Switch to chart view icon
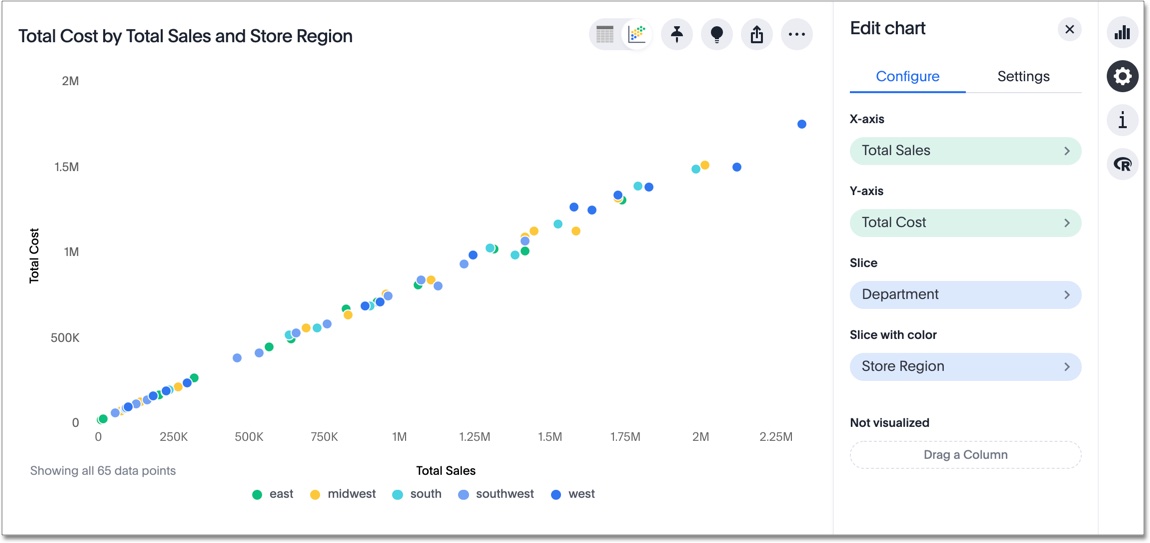The image size is (1150, 543). (x=637, y=34)
